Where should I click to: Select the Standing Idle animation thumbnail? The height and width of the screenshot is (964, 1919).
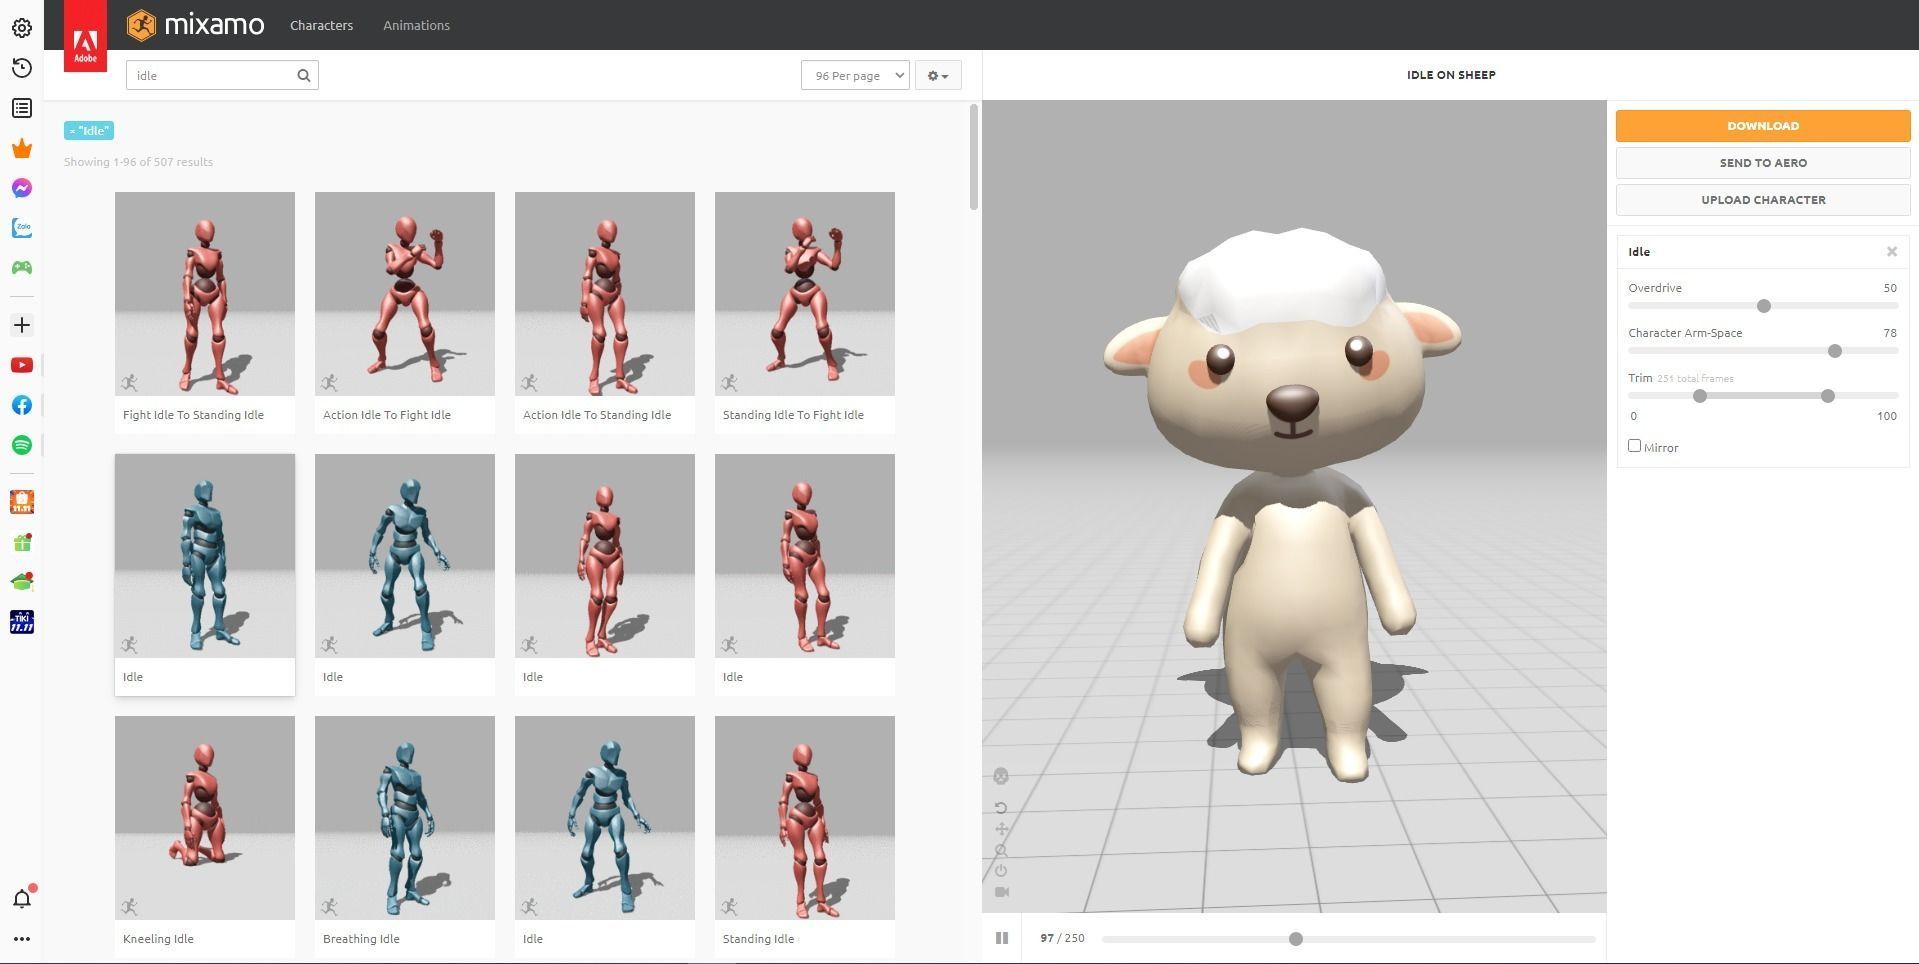[x=805, y=818]
